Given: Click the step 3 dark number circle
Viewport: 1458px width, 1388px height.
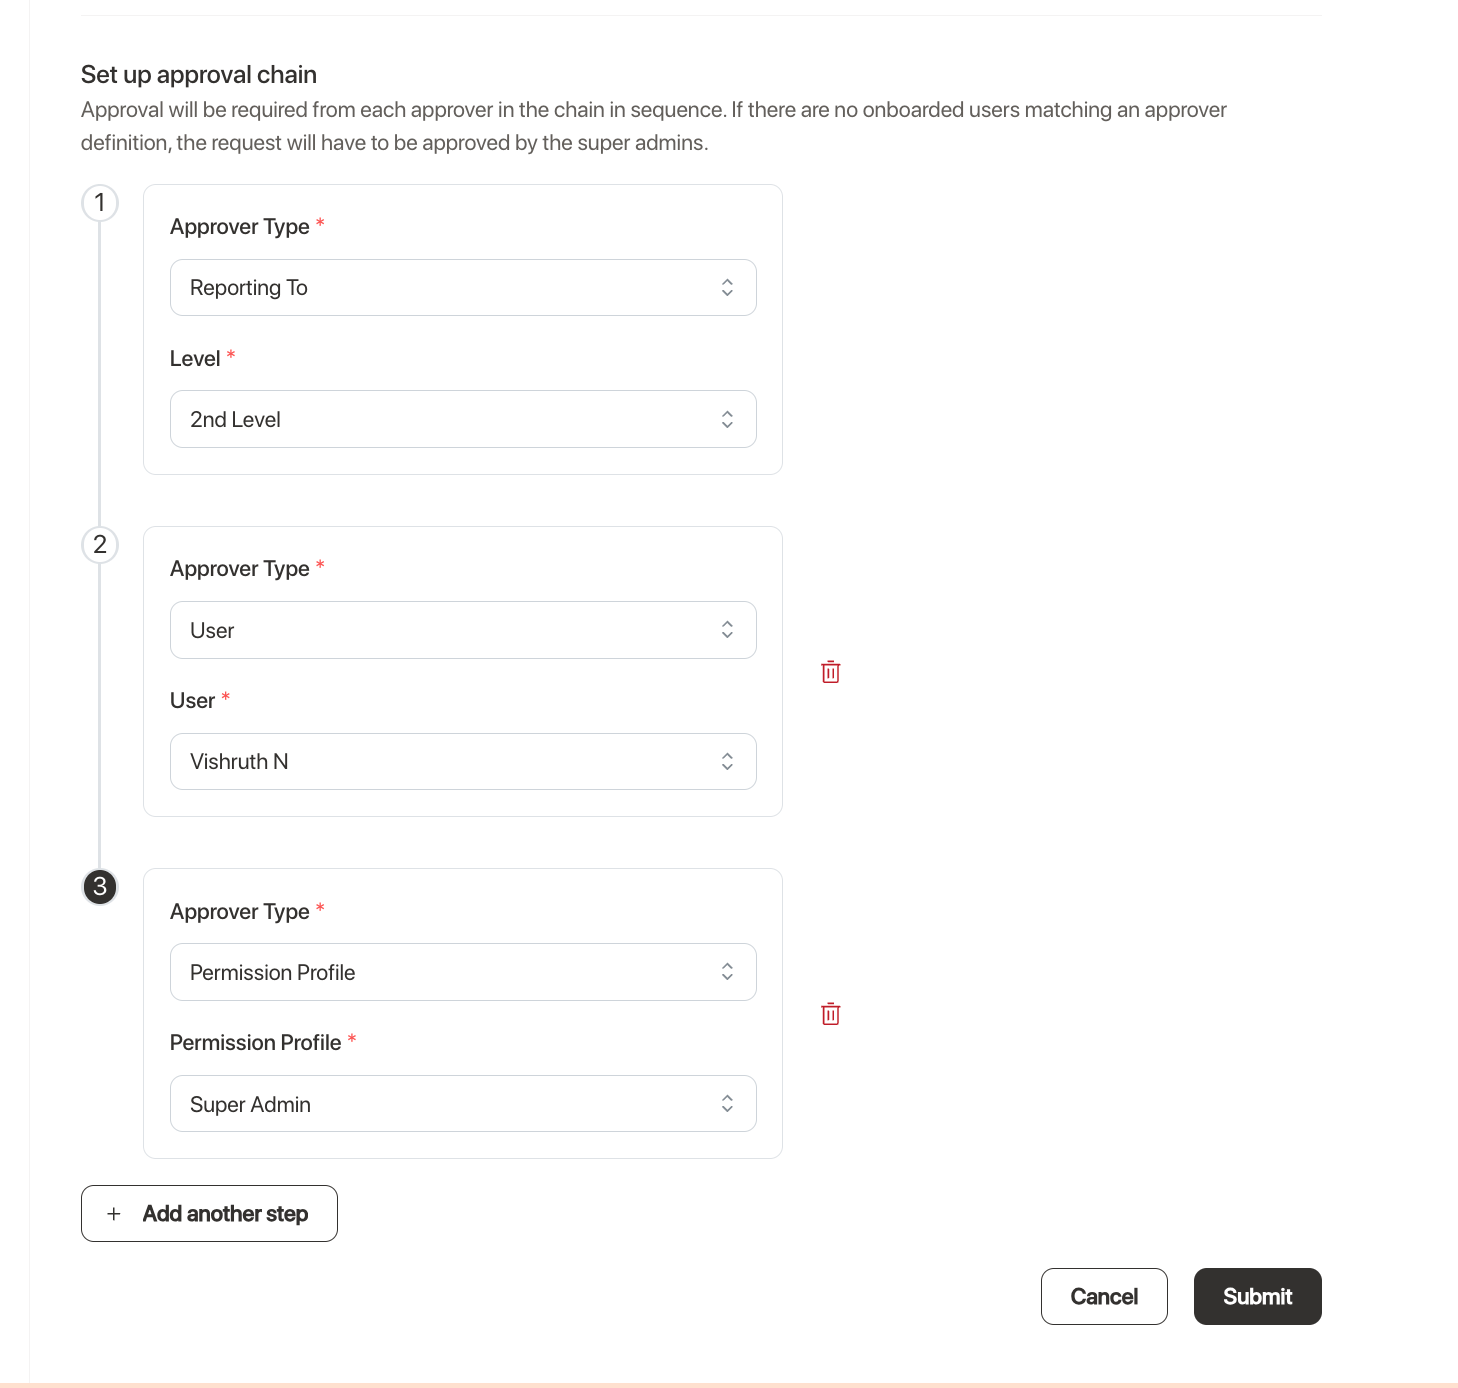Looking at the screenshot, I should (100, 887).
